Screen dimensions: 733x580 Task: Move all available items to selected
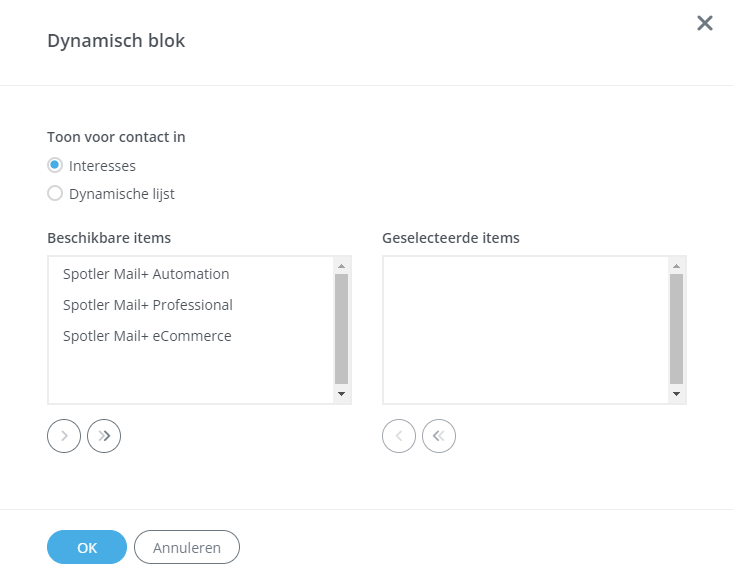104,436
